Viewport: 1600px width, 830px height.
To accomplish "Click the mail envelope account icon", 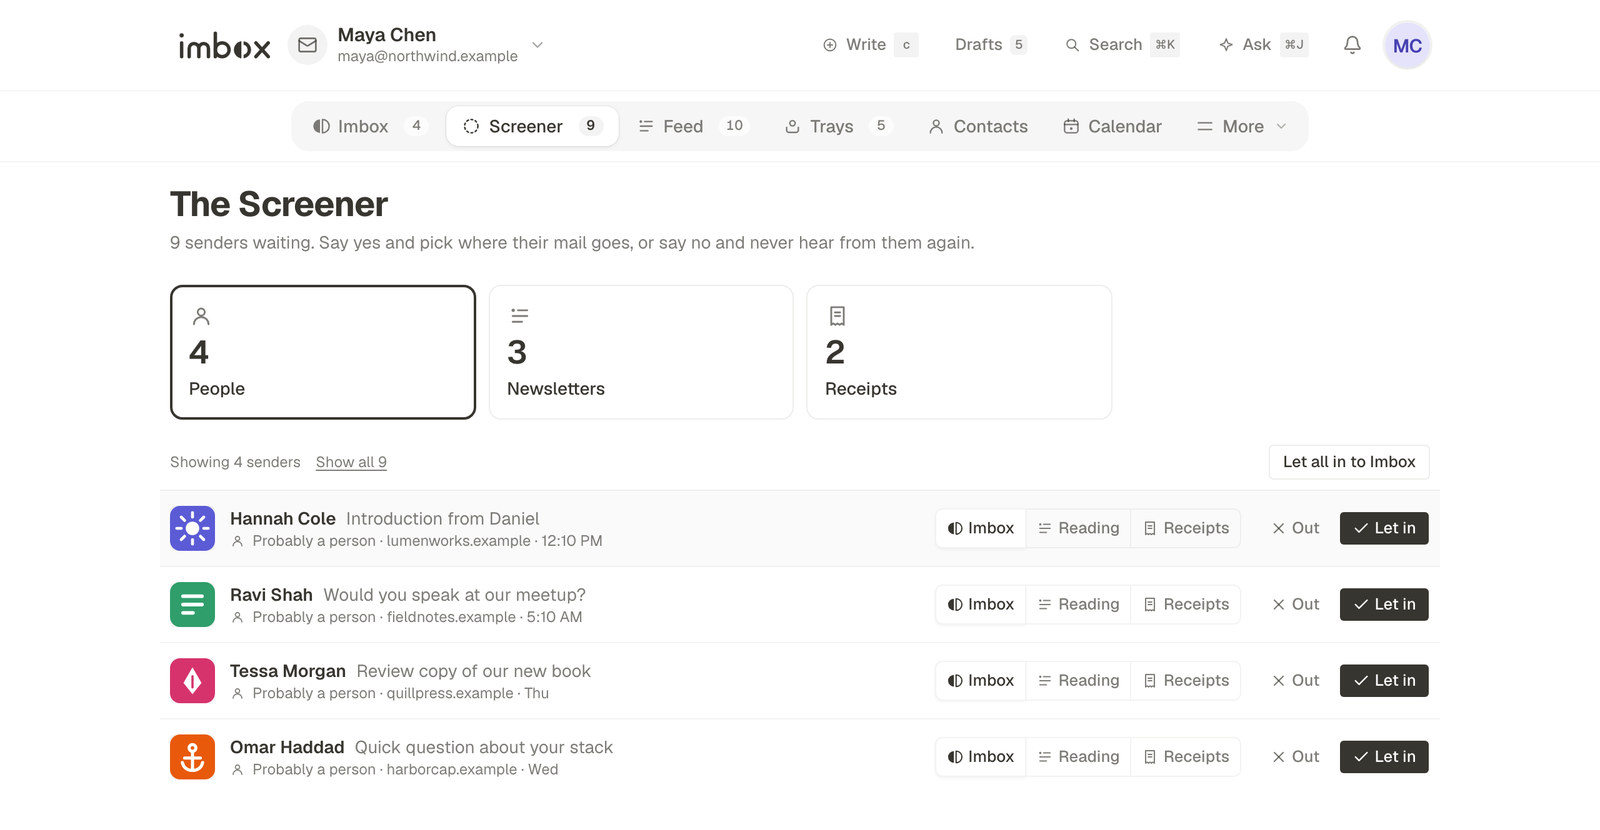I will click(307, 45).
